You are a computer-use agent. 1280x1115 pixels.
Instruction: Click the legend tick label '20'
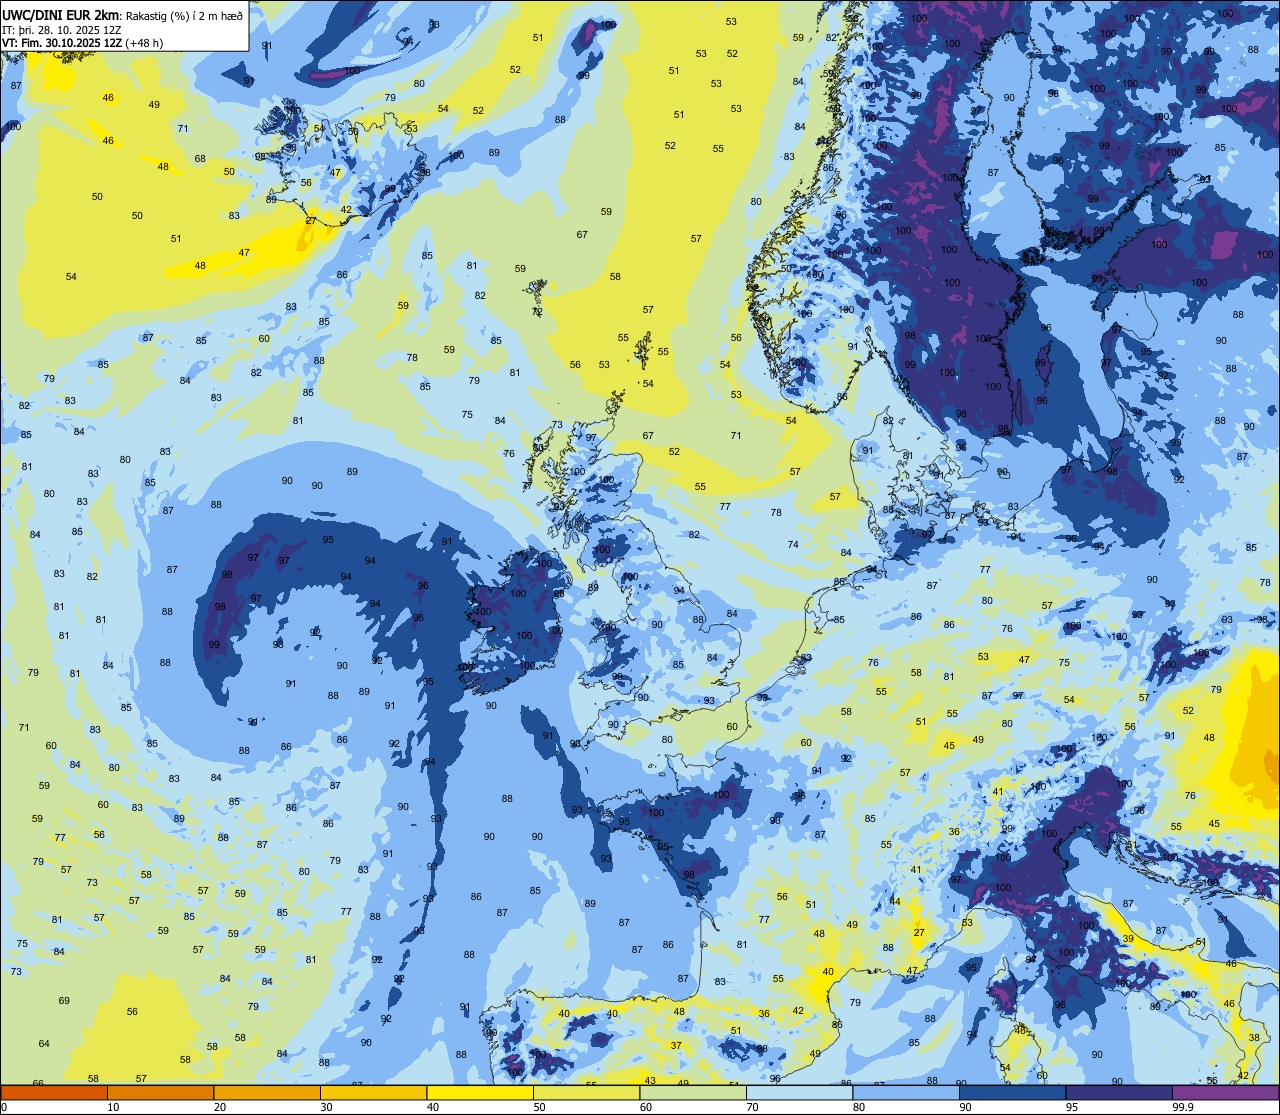[x=220, y=1107]
